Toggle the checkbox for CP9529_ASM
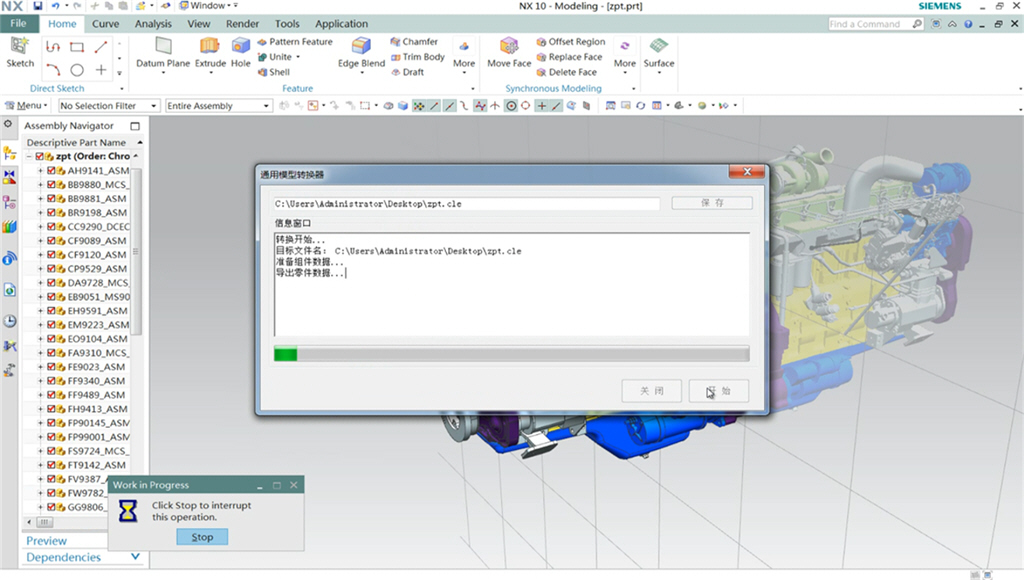 pyautogui.click(x=51, y=268)
